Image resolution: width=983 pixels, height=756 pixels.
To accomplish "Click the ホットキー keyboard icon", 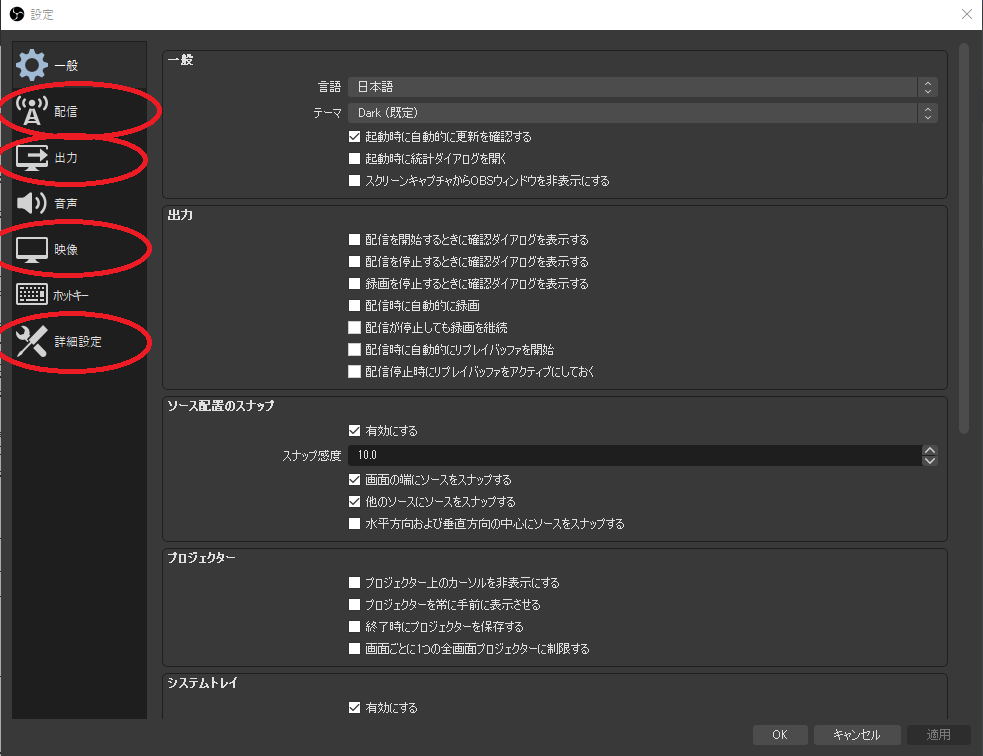I will click(32, 294).
